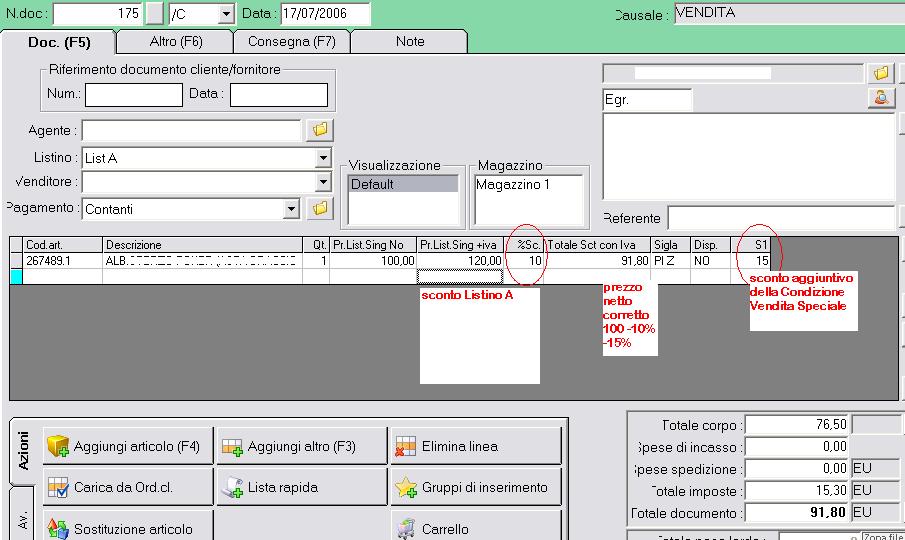
Task: Open Gruppi di inserimento
Action: [476, 487]
